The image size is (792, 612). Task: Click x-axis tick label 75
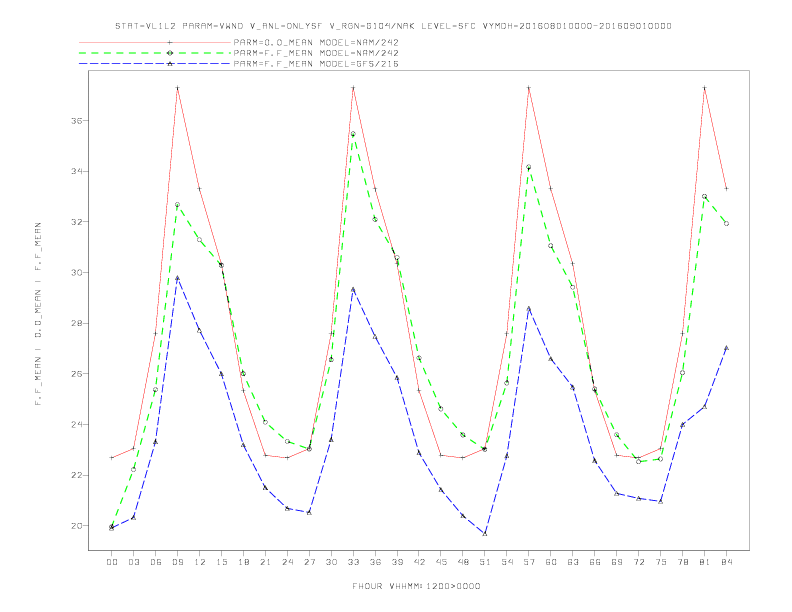pos(661,562)
